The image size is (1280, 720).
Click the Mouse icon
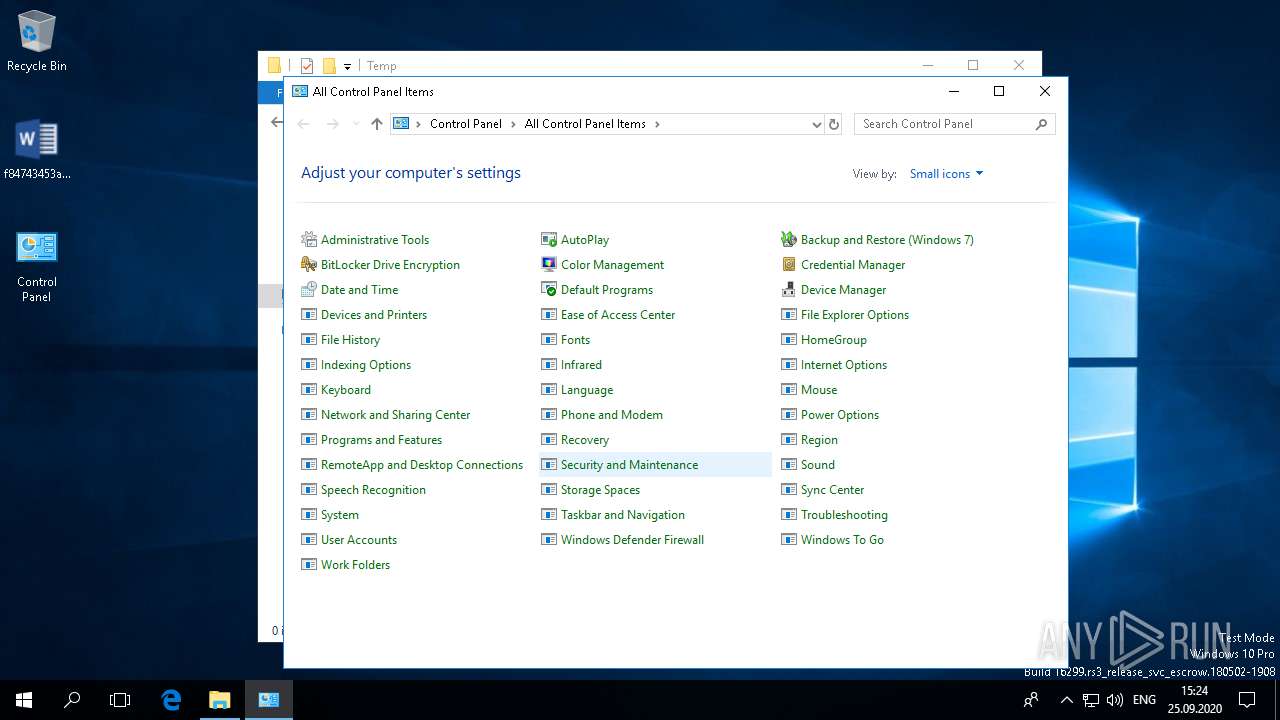click(x=789, y=390)
